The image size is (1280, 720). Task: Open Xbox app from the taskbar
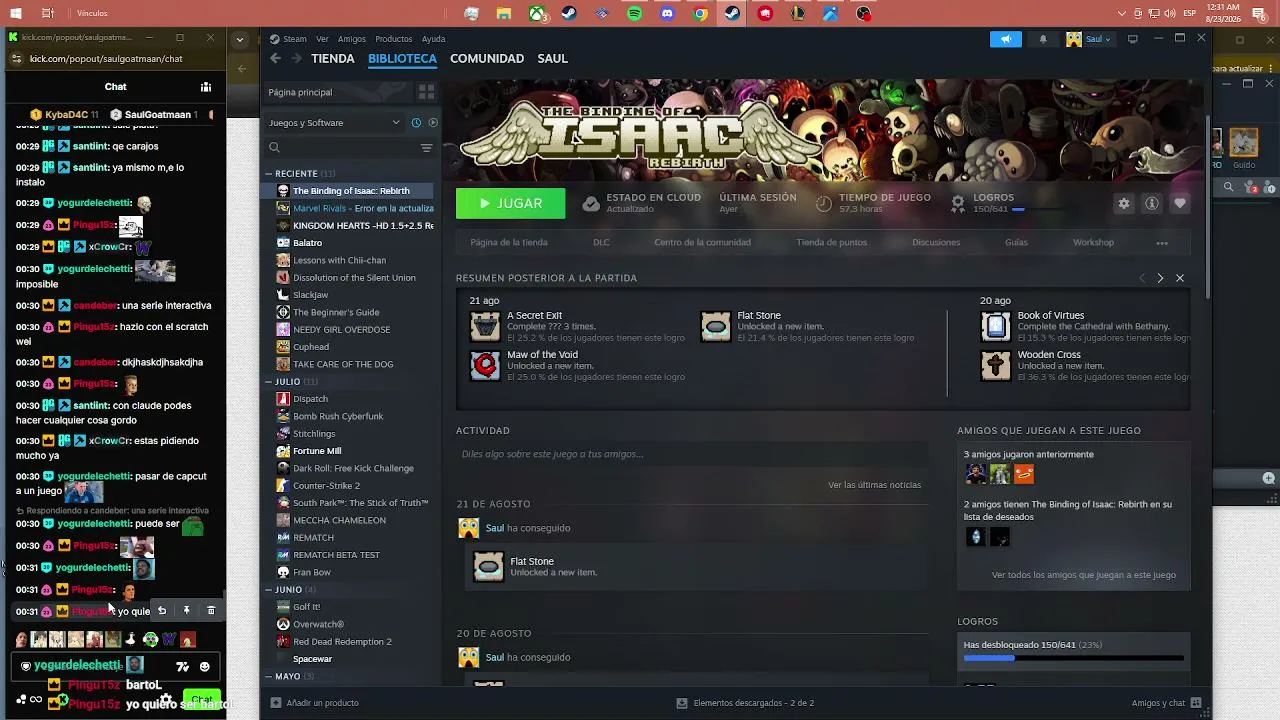pos(537,14)
